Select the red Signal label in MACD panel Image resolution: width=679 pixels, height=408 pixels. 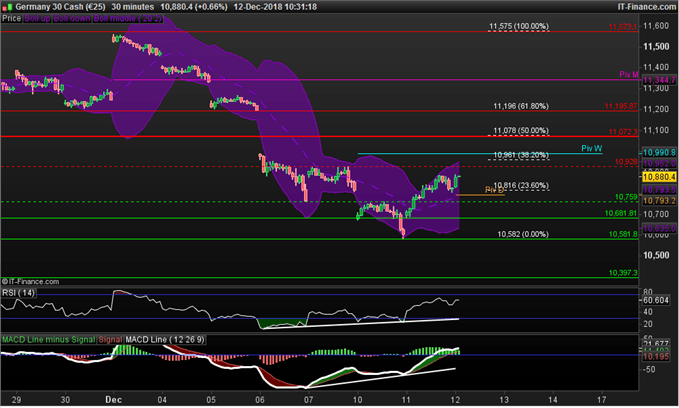click(110, 340)
